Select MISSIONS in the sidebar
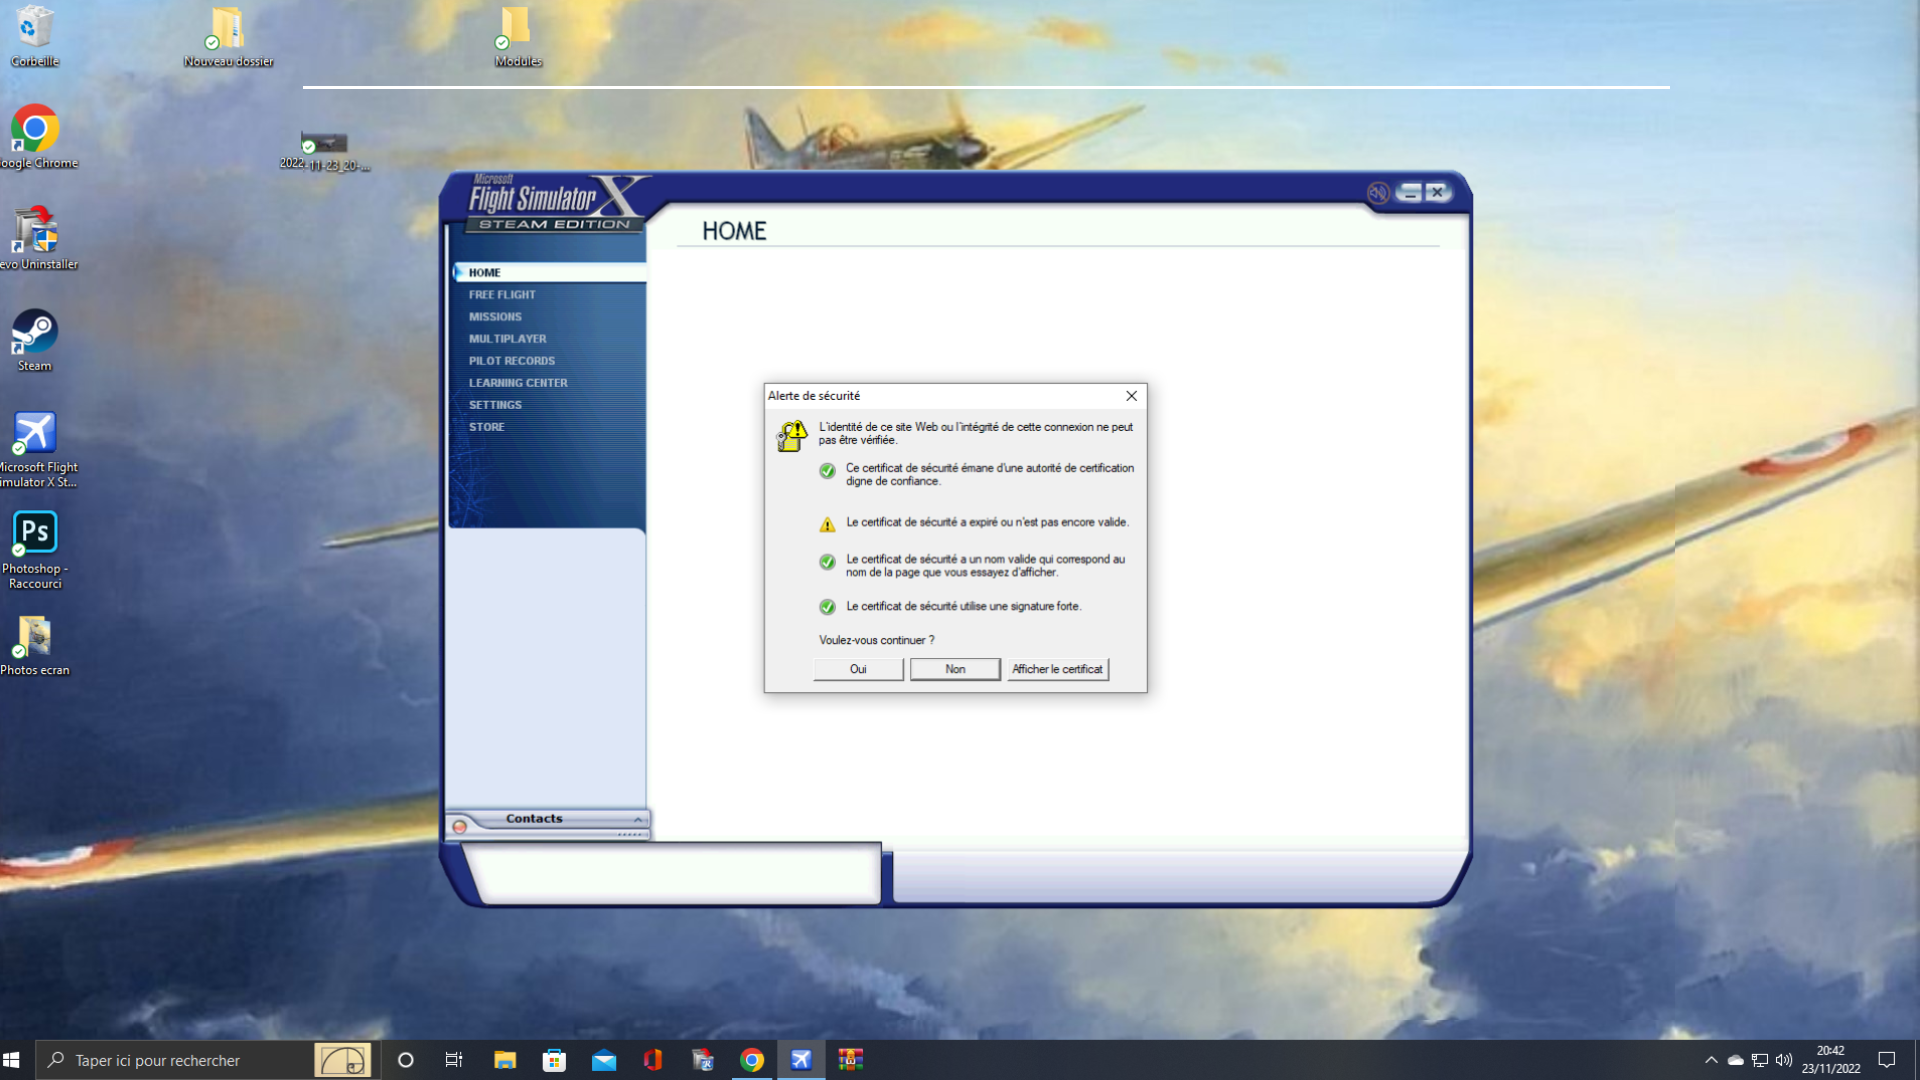The height and width of the screenshot is (1080, 1920). (x=495, y=317)
